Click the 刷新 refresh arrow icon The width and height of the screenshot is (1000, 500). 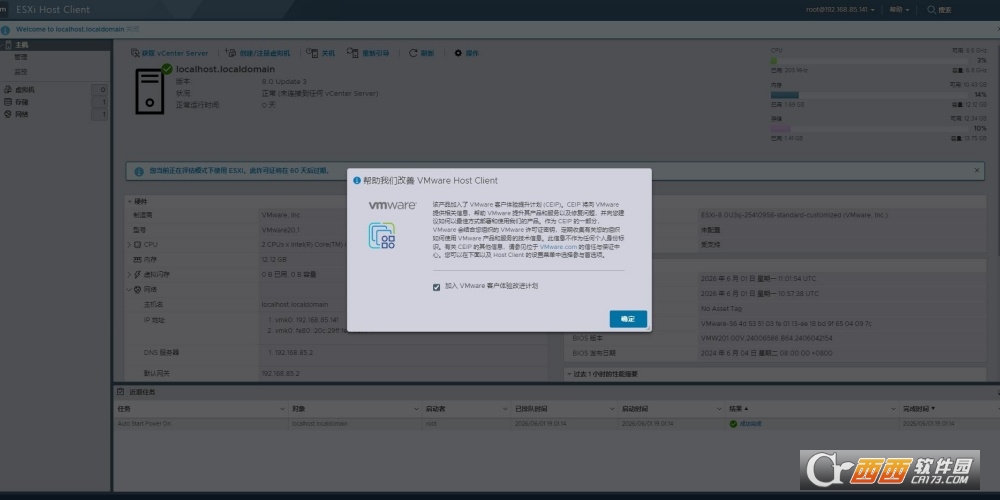[413, 53]
